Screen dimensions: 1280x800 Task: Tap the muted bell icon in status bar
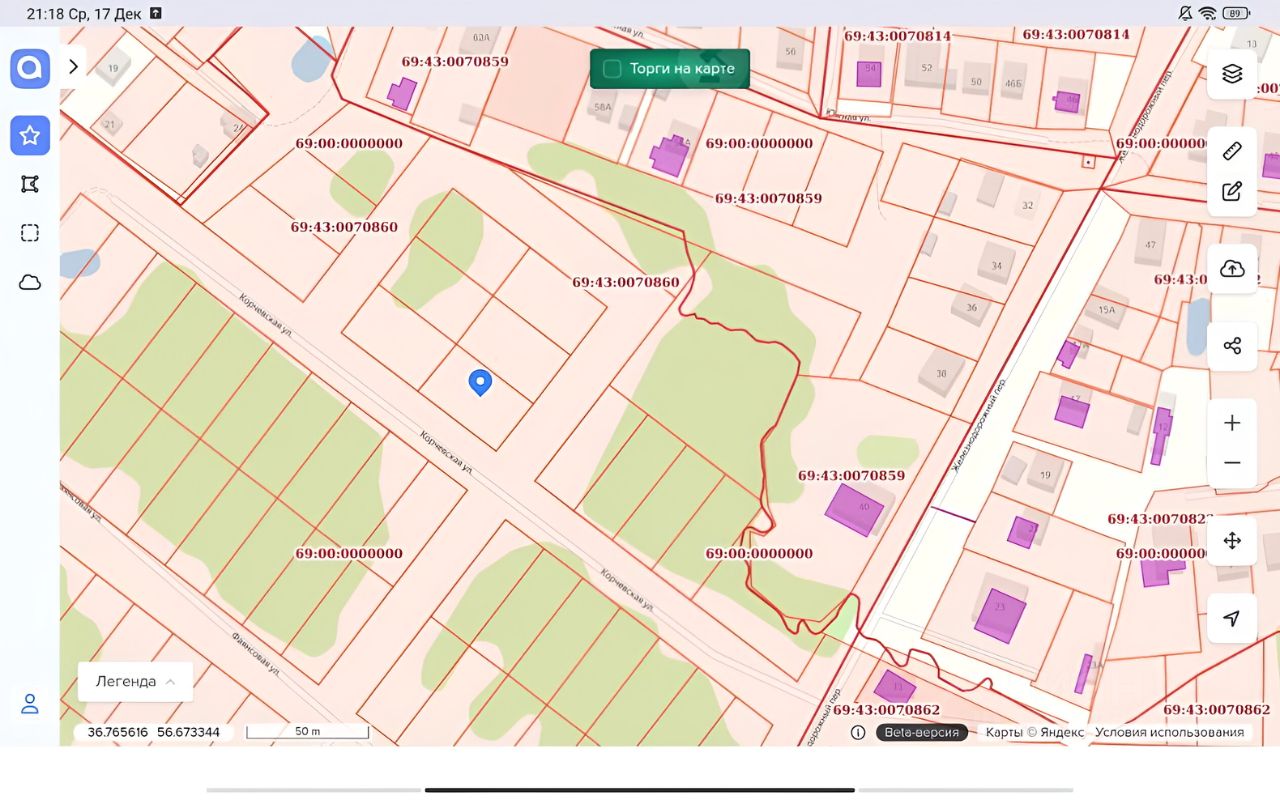tap(1186, 13)
